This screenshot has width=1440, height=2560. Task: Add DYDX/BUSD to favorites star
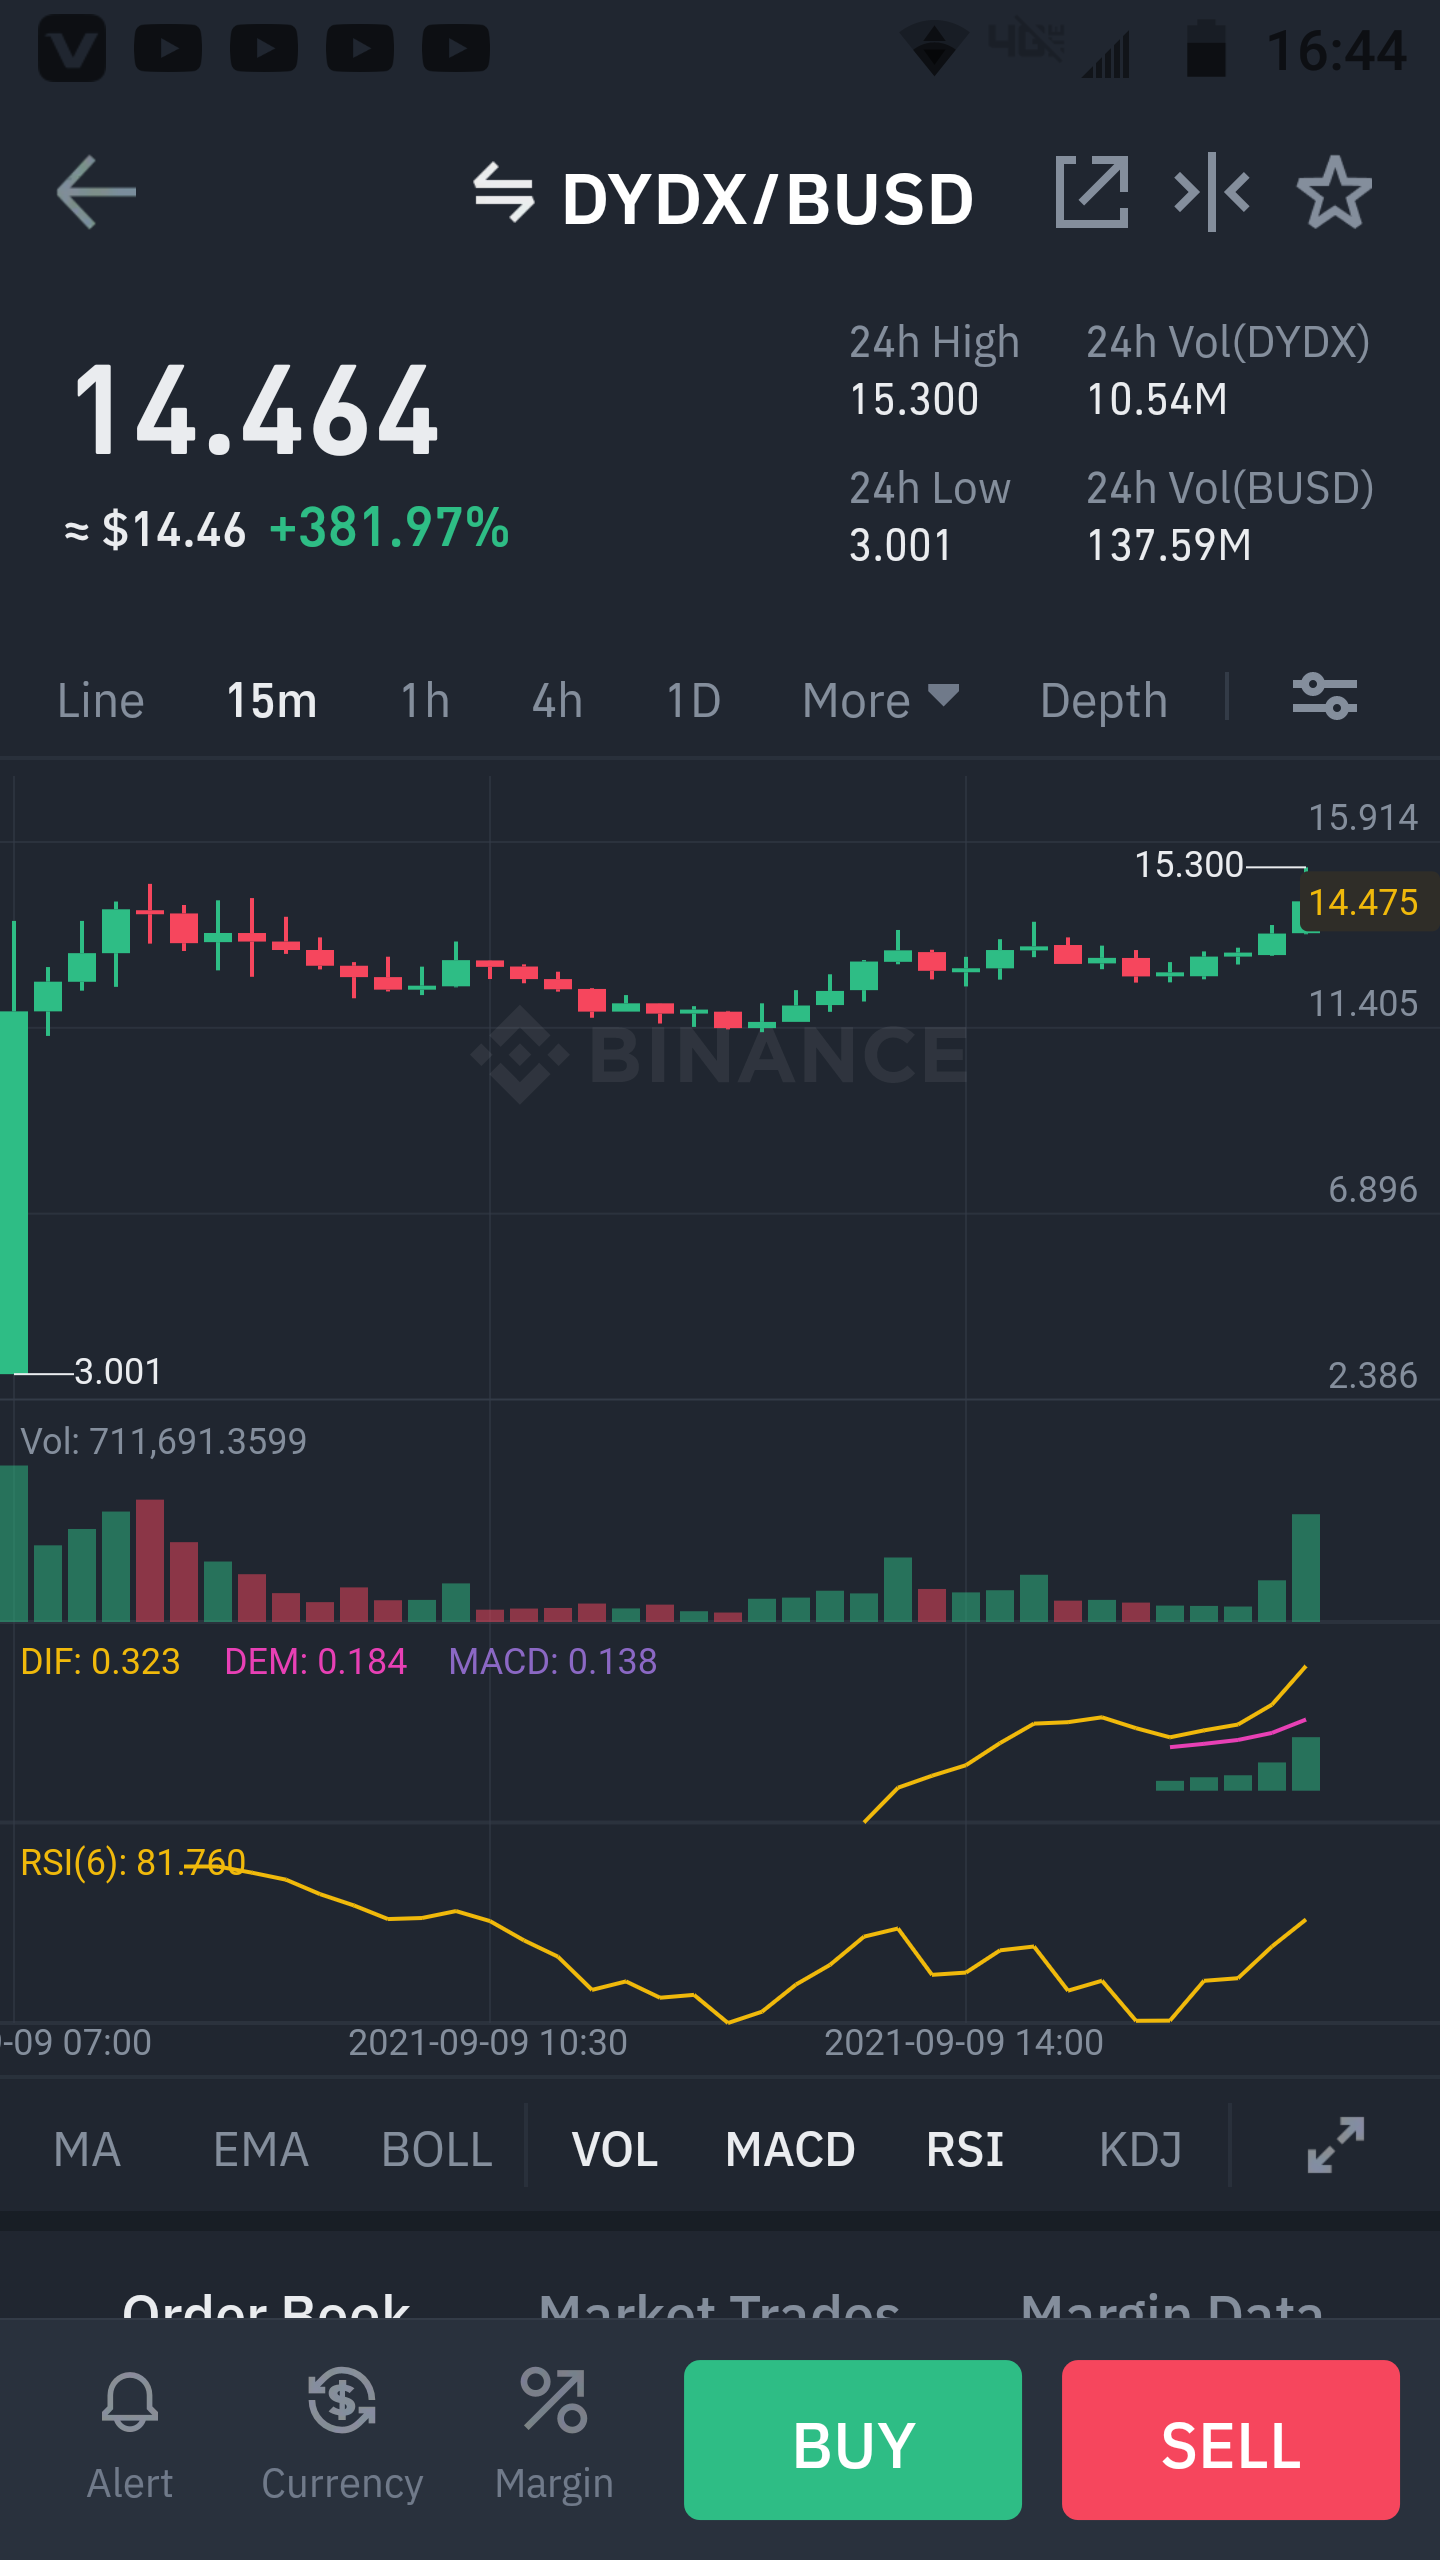[1334, 192]
